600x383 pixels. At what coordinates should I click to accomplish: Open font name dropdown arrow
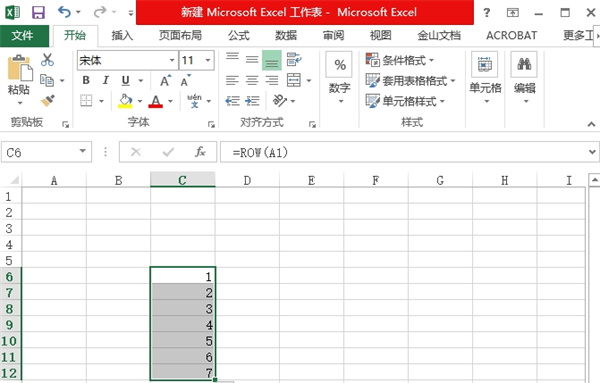[172, 60]
